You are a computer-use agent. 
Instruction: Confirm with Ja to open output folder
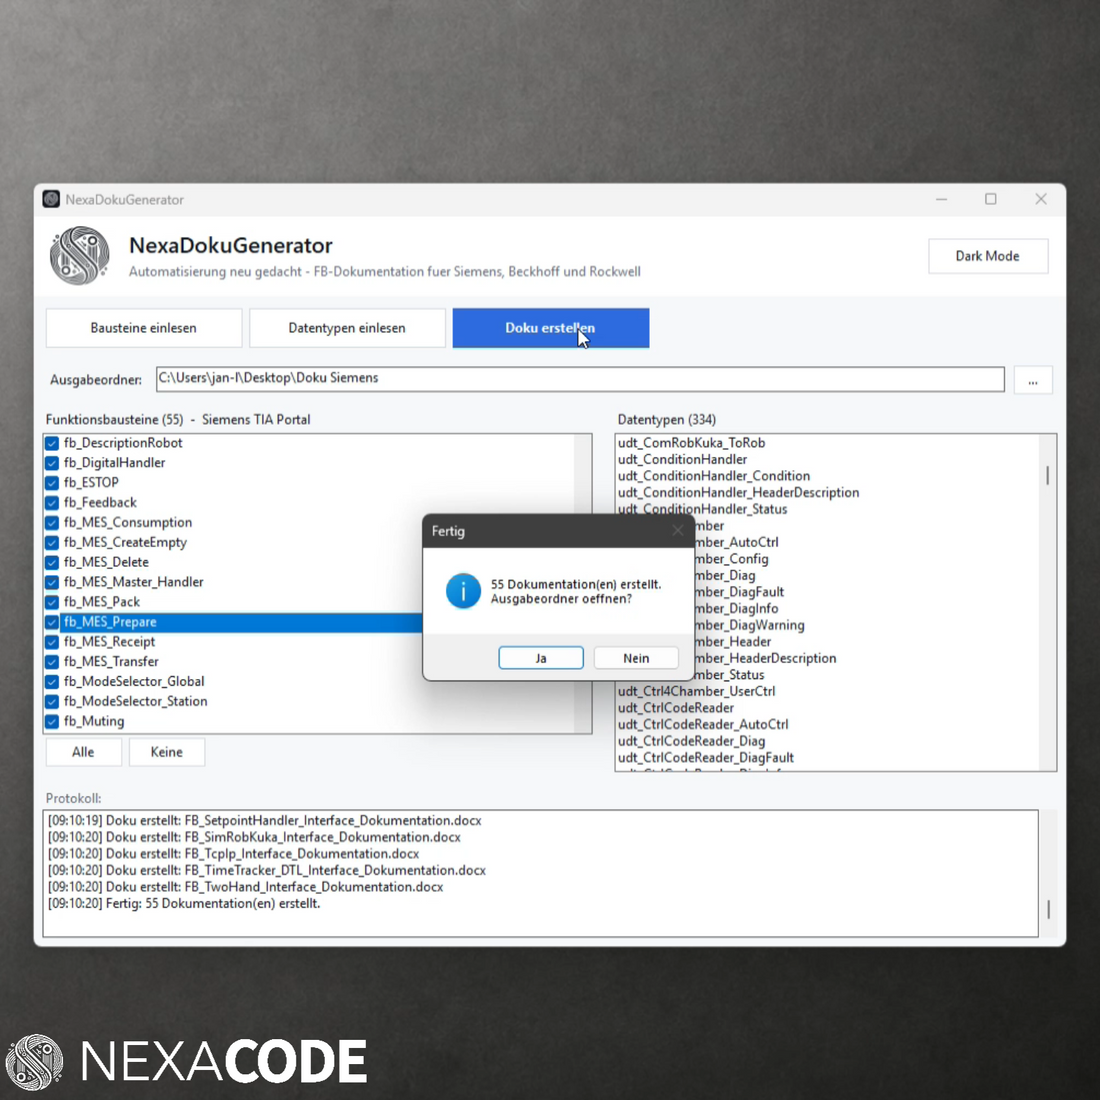541,658
